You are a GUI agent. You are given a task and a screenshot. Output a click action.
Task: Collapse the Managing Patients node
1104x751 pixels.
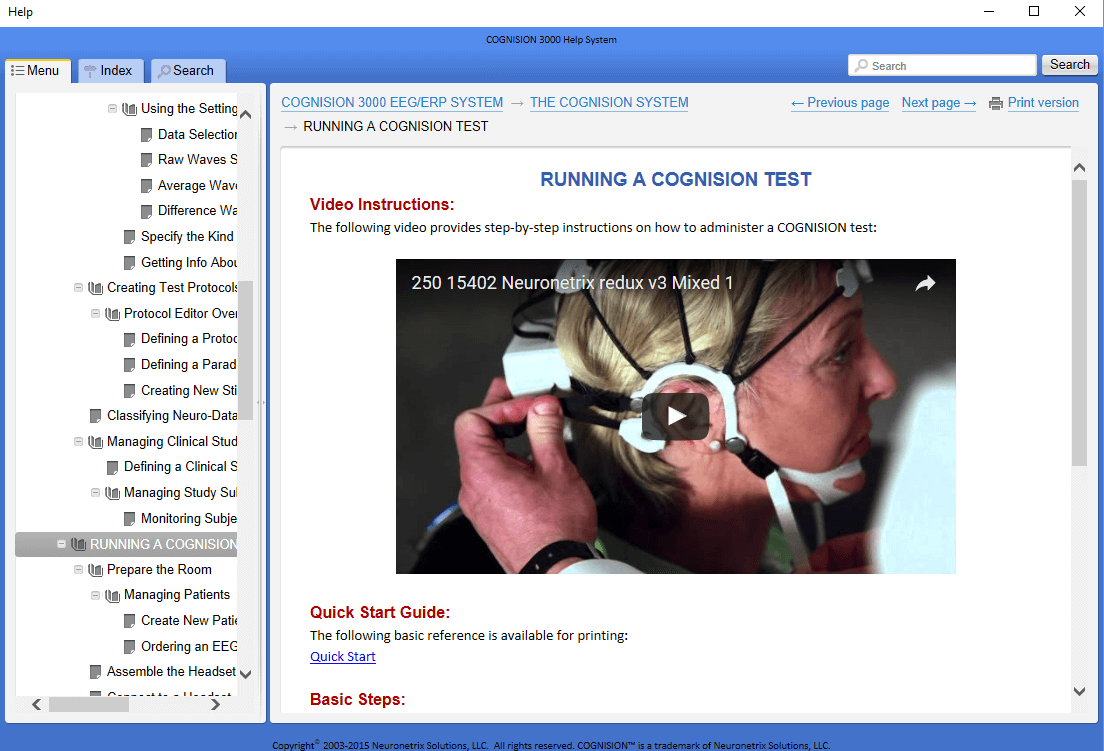click(95, 595)
